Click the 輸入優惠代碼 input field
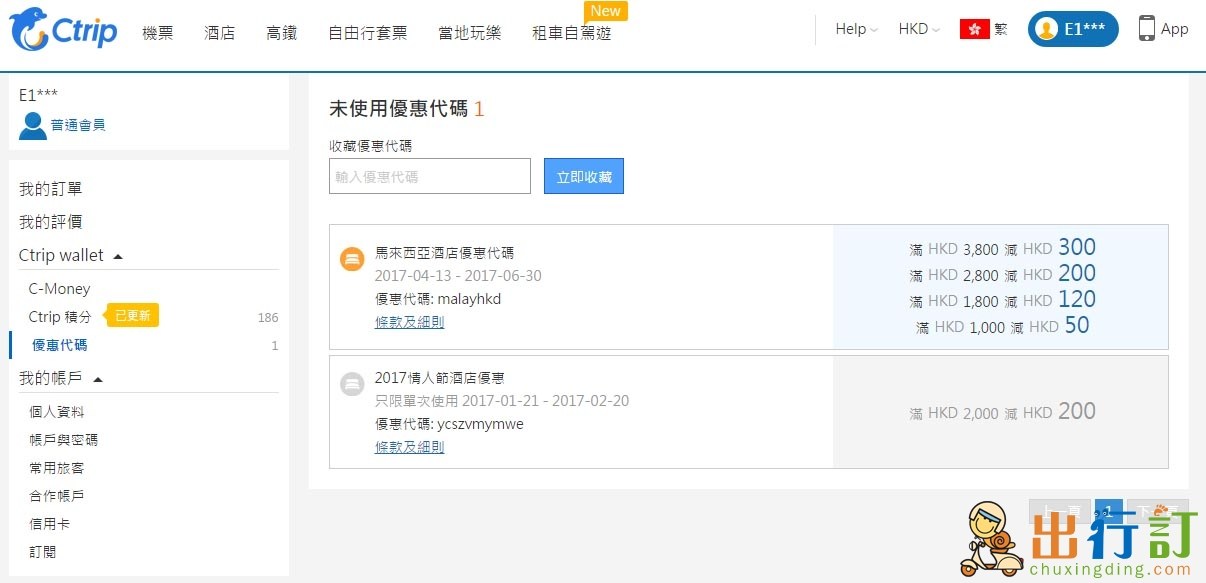Screen dimensions: 1206x583 pyautogui.click(x=430, y=176)
